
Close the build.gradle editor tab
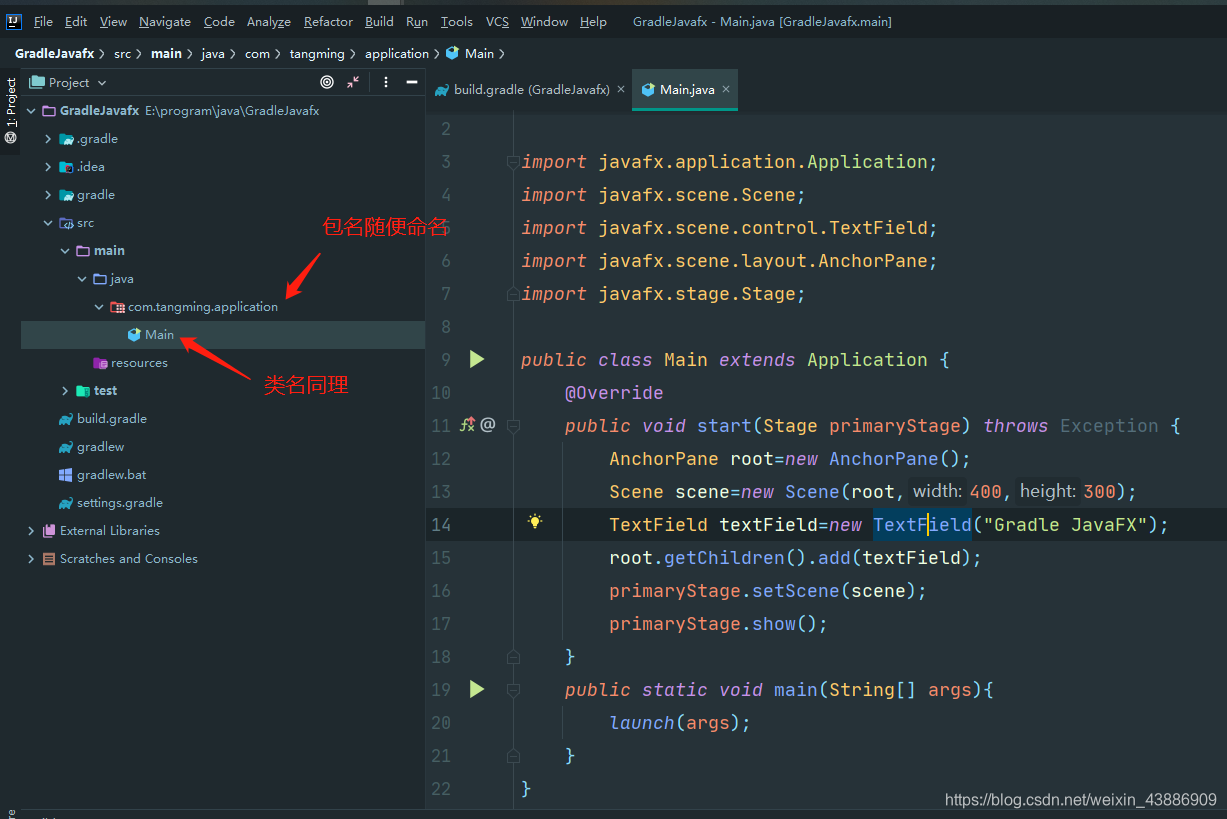tap(620, 89)
